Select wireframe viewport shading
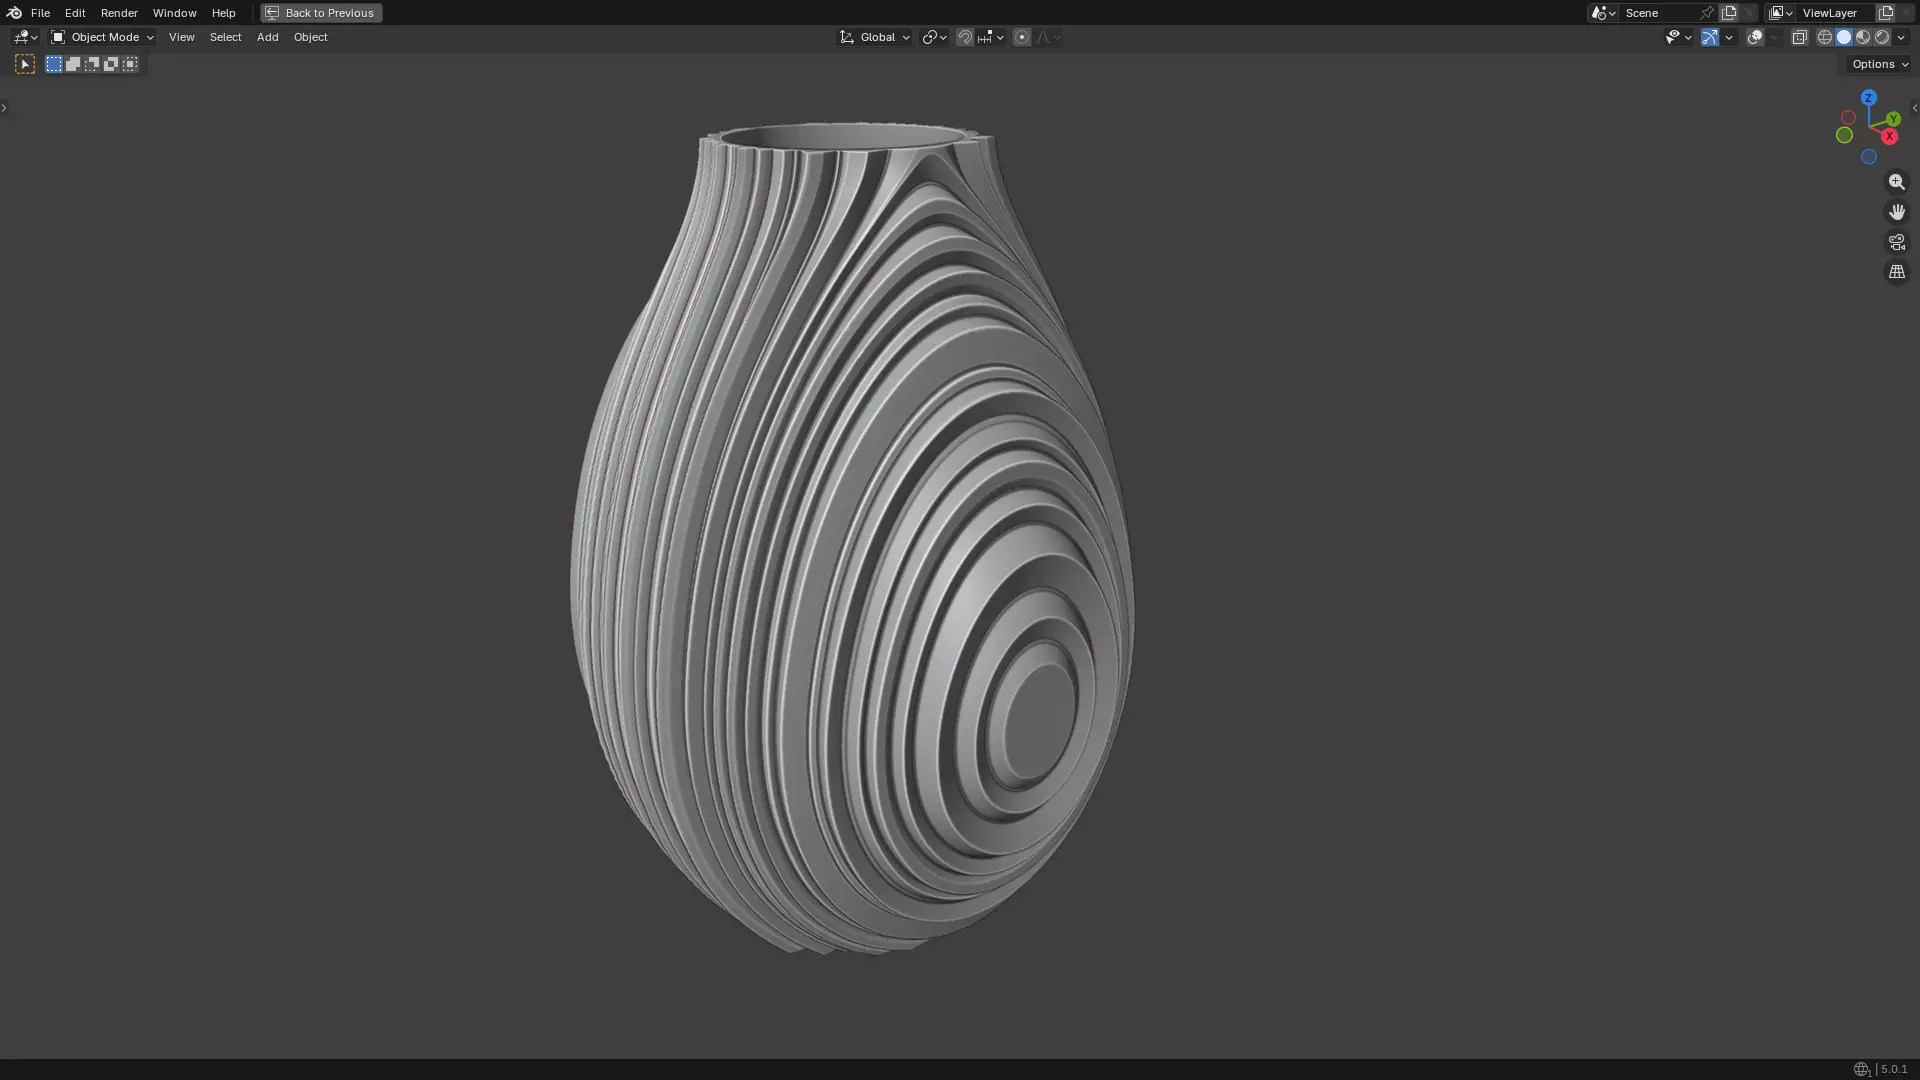This screenshot has width=1920, height=1080. point(1824,37)
